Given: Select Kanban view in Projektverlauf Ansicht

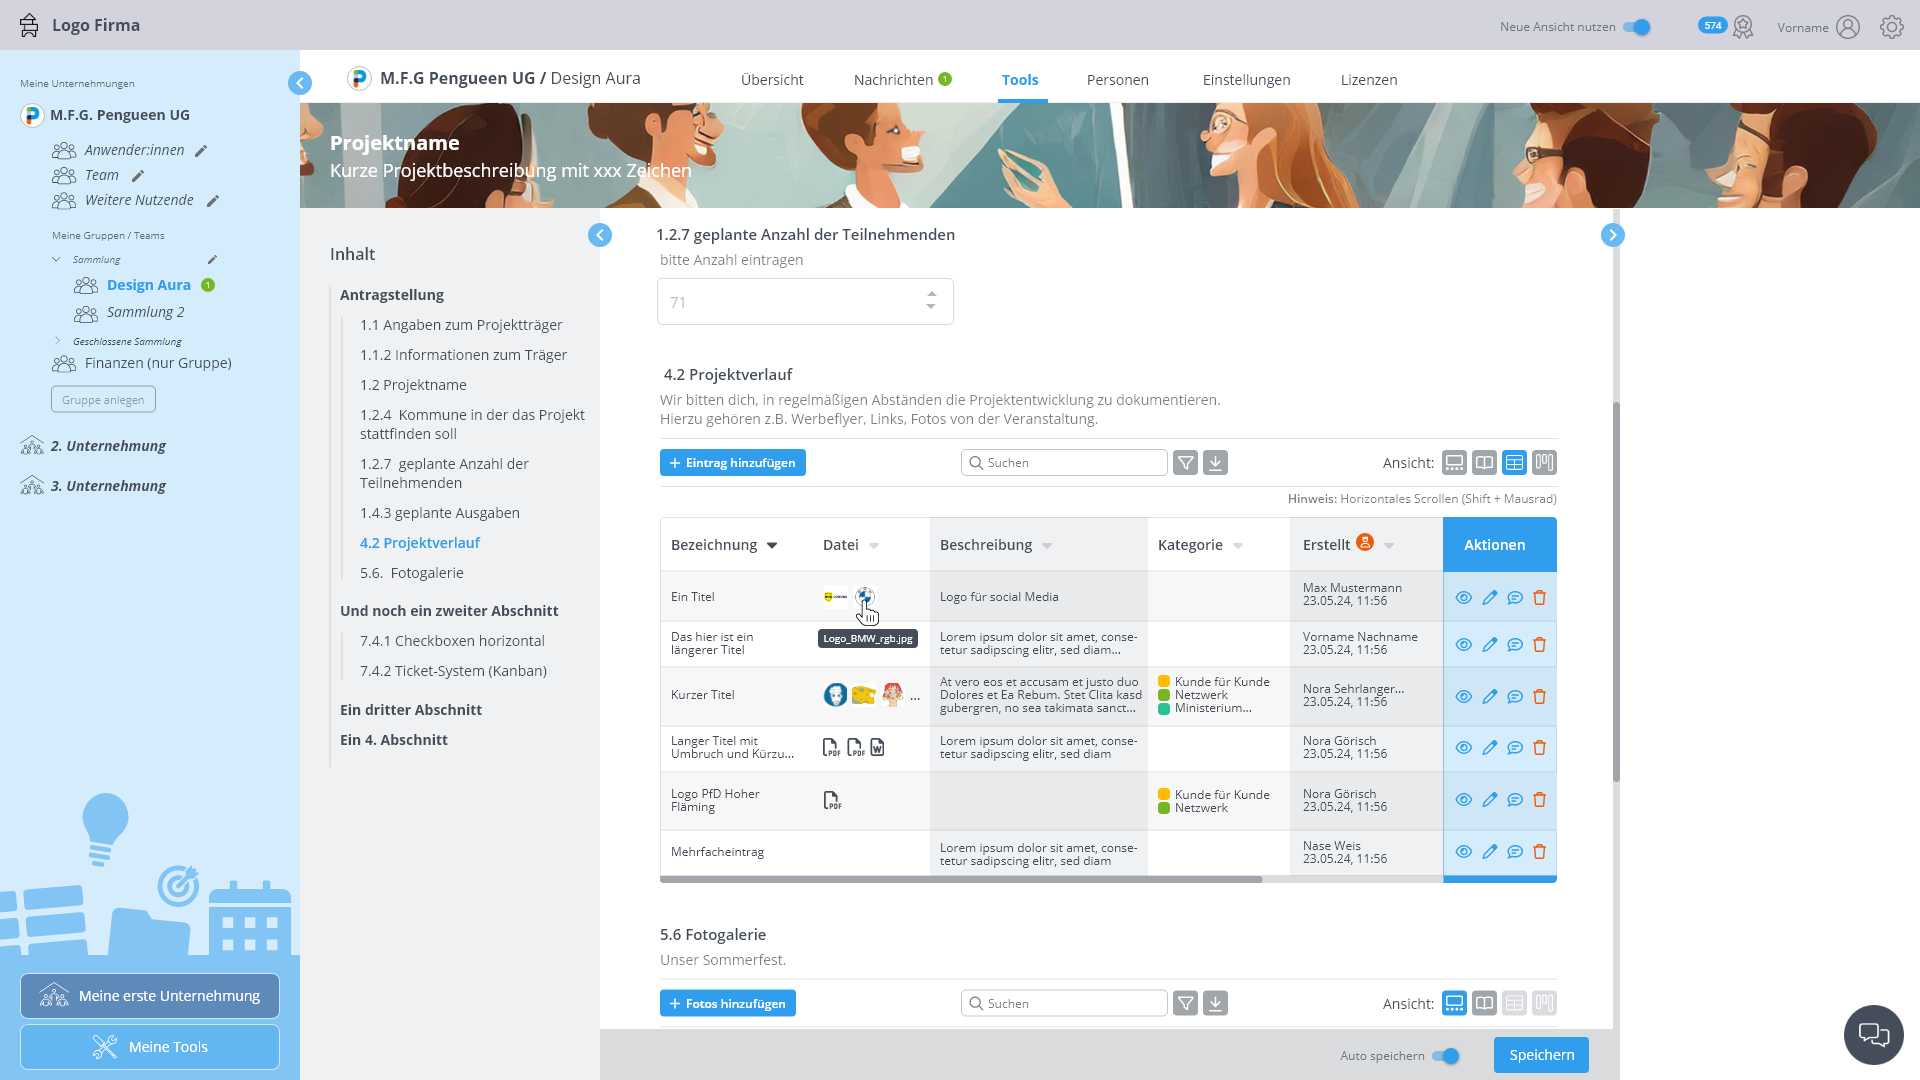Looking at the screenshot, I should click(1544, 463).
